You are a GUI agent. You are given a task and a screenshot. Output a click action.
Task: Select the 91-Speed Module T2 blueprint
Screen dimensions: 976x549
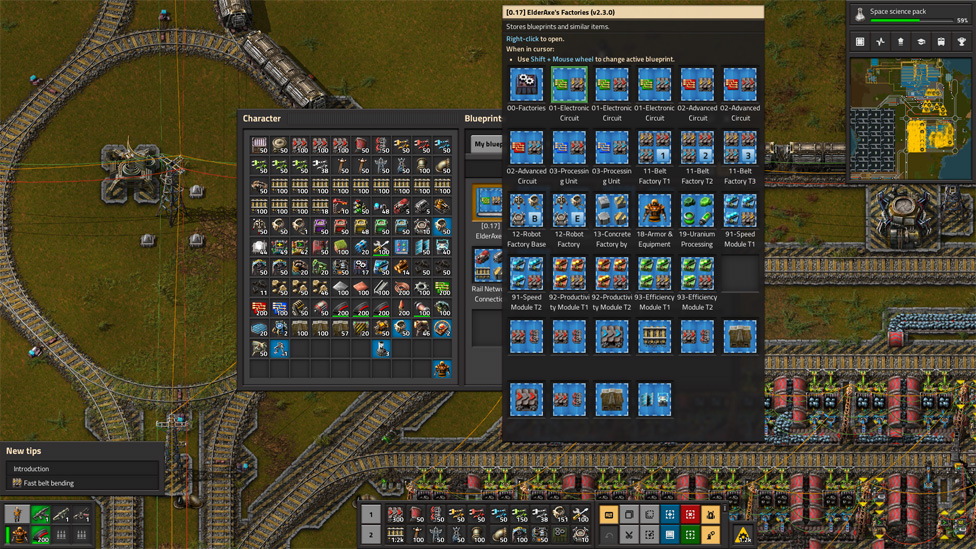527,273
